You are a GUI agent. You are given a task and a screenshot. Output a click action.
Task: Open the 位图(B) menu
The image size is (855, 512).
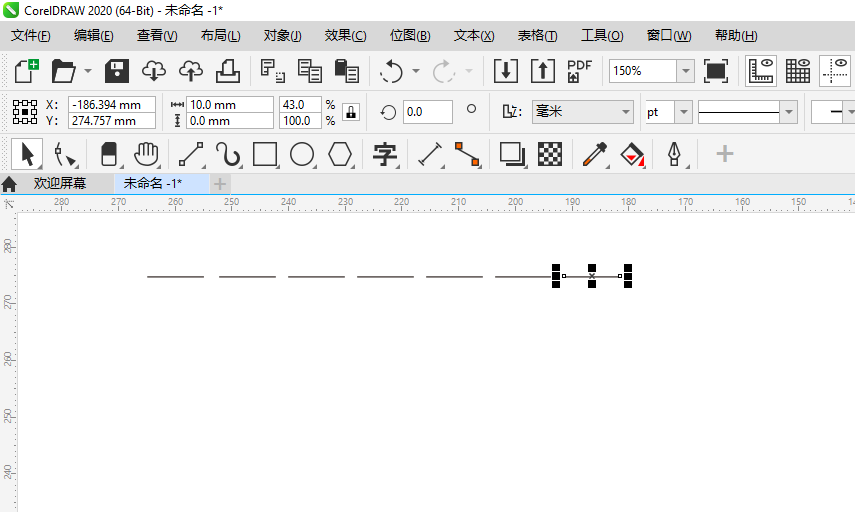(x=410, y=35)
